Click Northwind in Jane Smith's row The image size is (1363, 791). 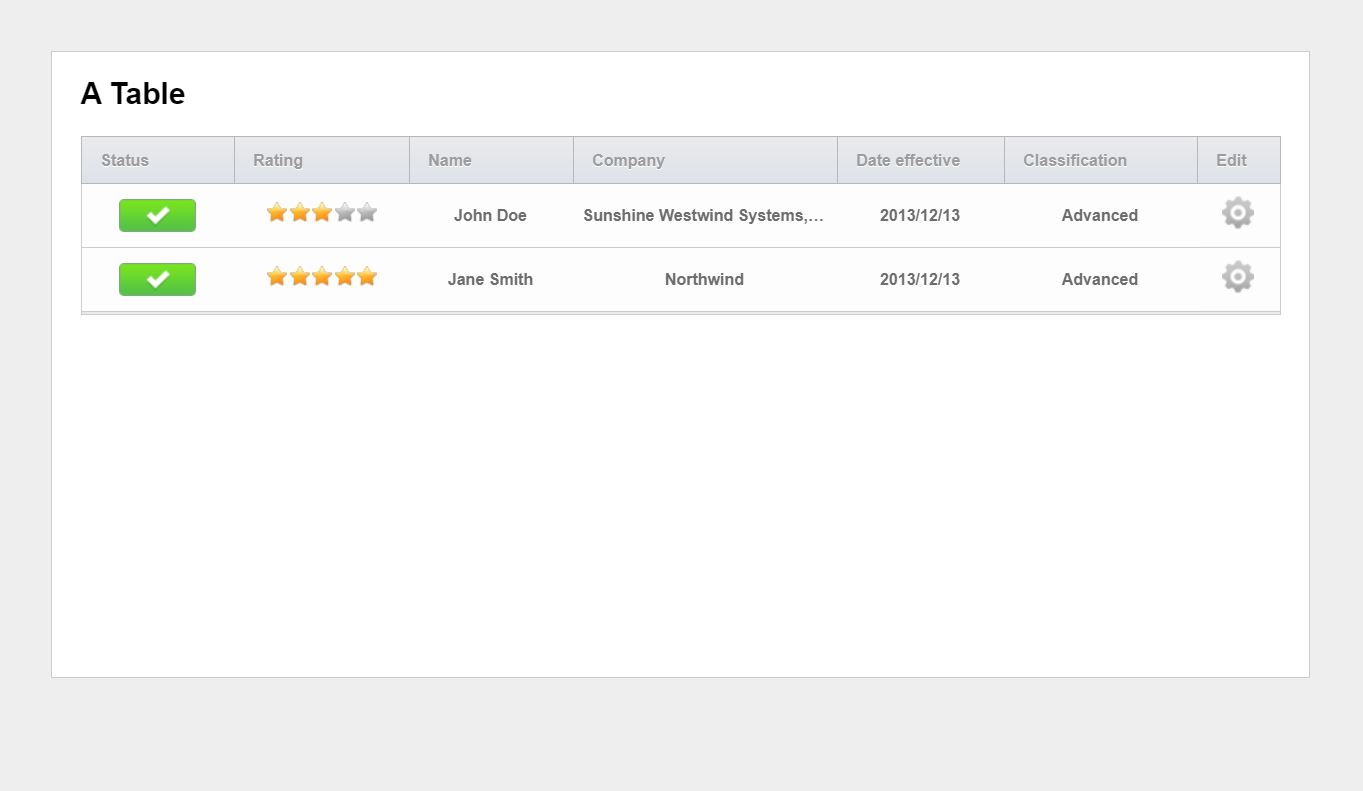point(704,279)
